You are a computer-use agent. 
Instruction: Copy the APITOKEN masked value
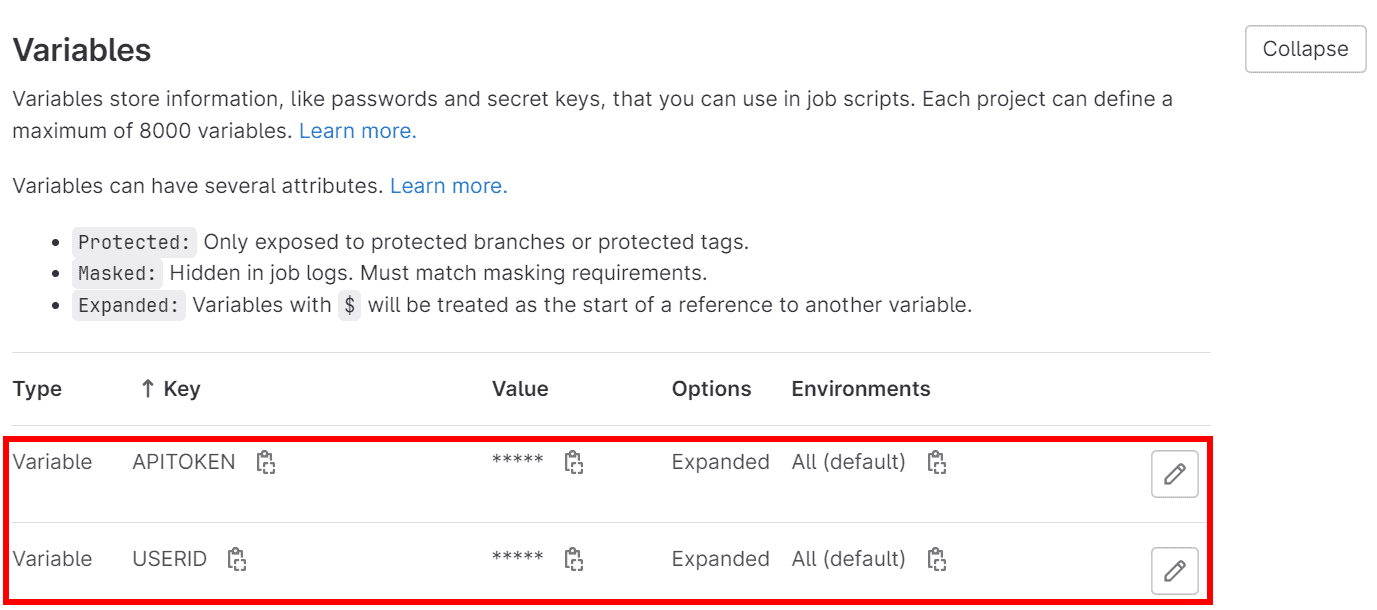[x=573, y=462]
